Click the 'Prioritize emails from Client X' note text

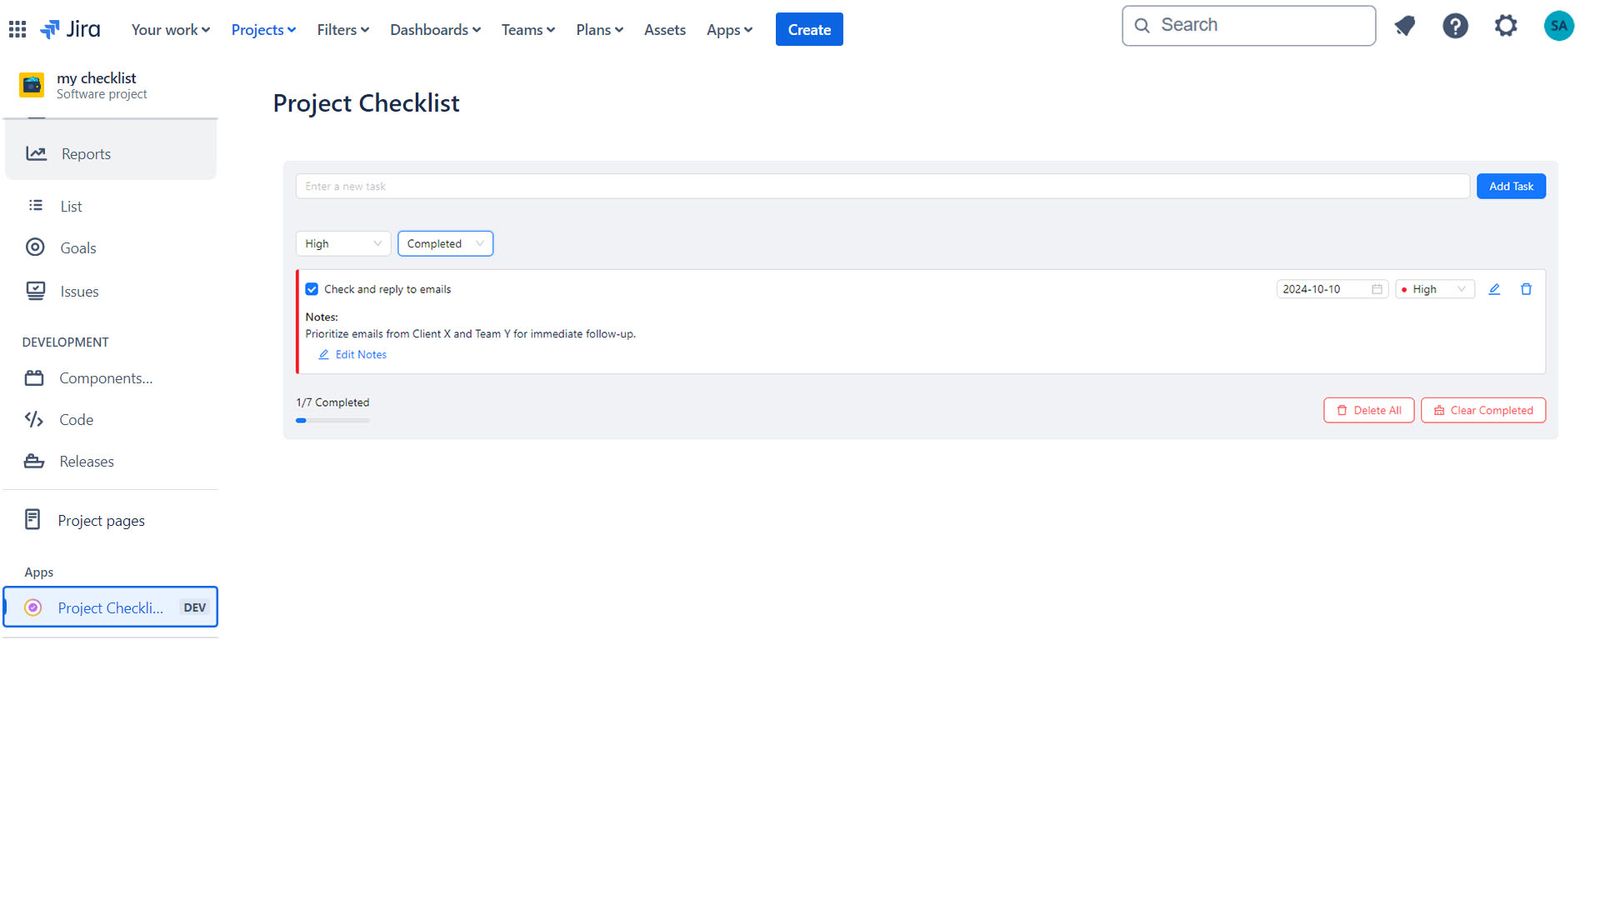pos(470,334)
